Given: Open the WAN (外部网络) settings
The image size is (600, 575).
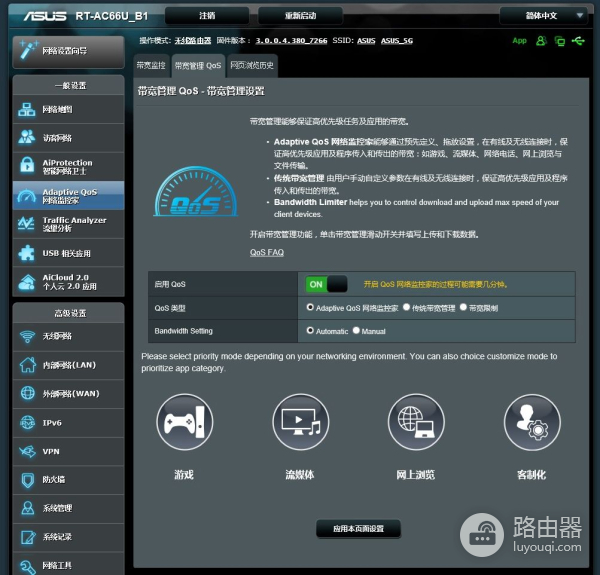Looking at the screenshot, I should click(x=68, y=394).
